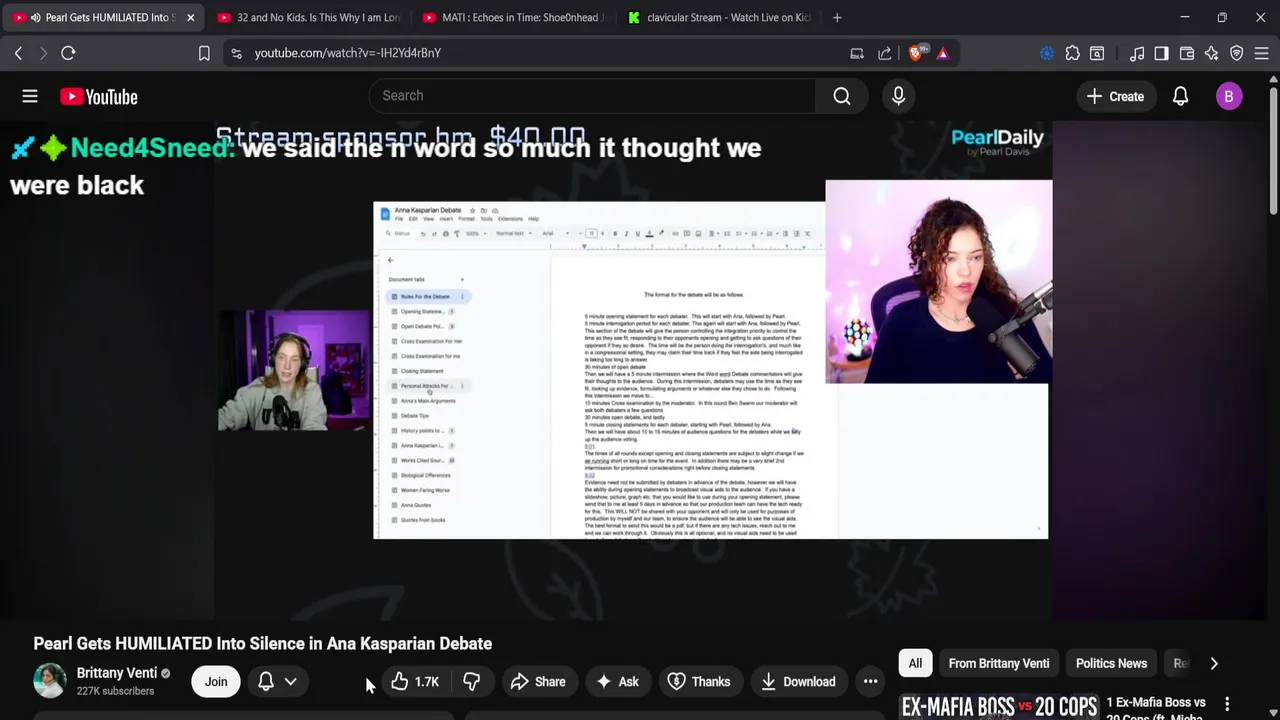The image size is (1280, 720).
Task: Like the video
Action: (x=415, y=682)
